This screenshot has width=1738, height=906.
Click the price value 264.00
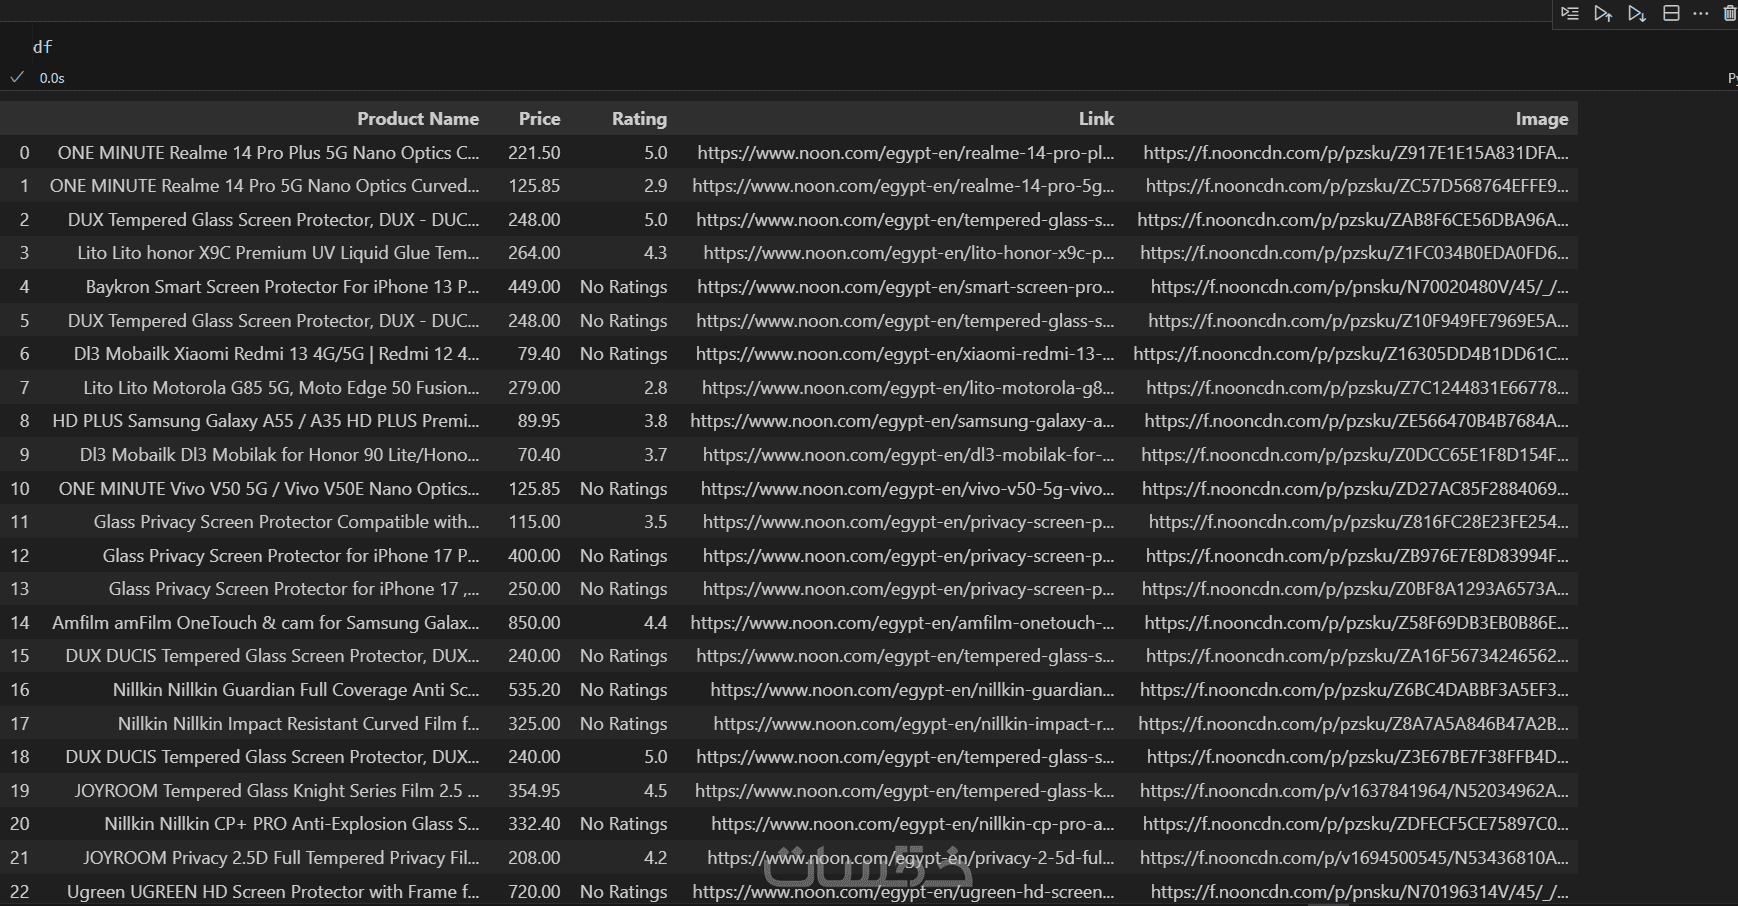(534, 253)
